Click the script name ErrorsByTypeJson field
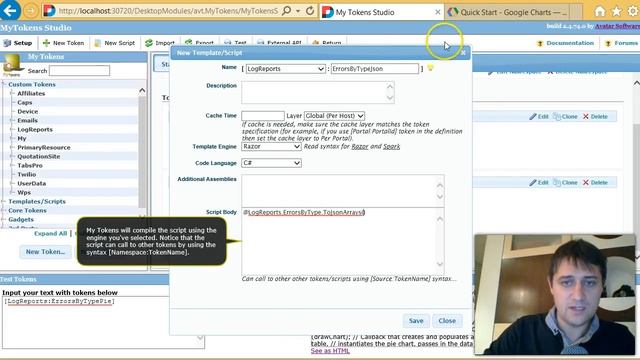The height and width of the screenshot is (360, 640). (375, 69)
